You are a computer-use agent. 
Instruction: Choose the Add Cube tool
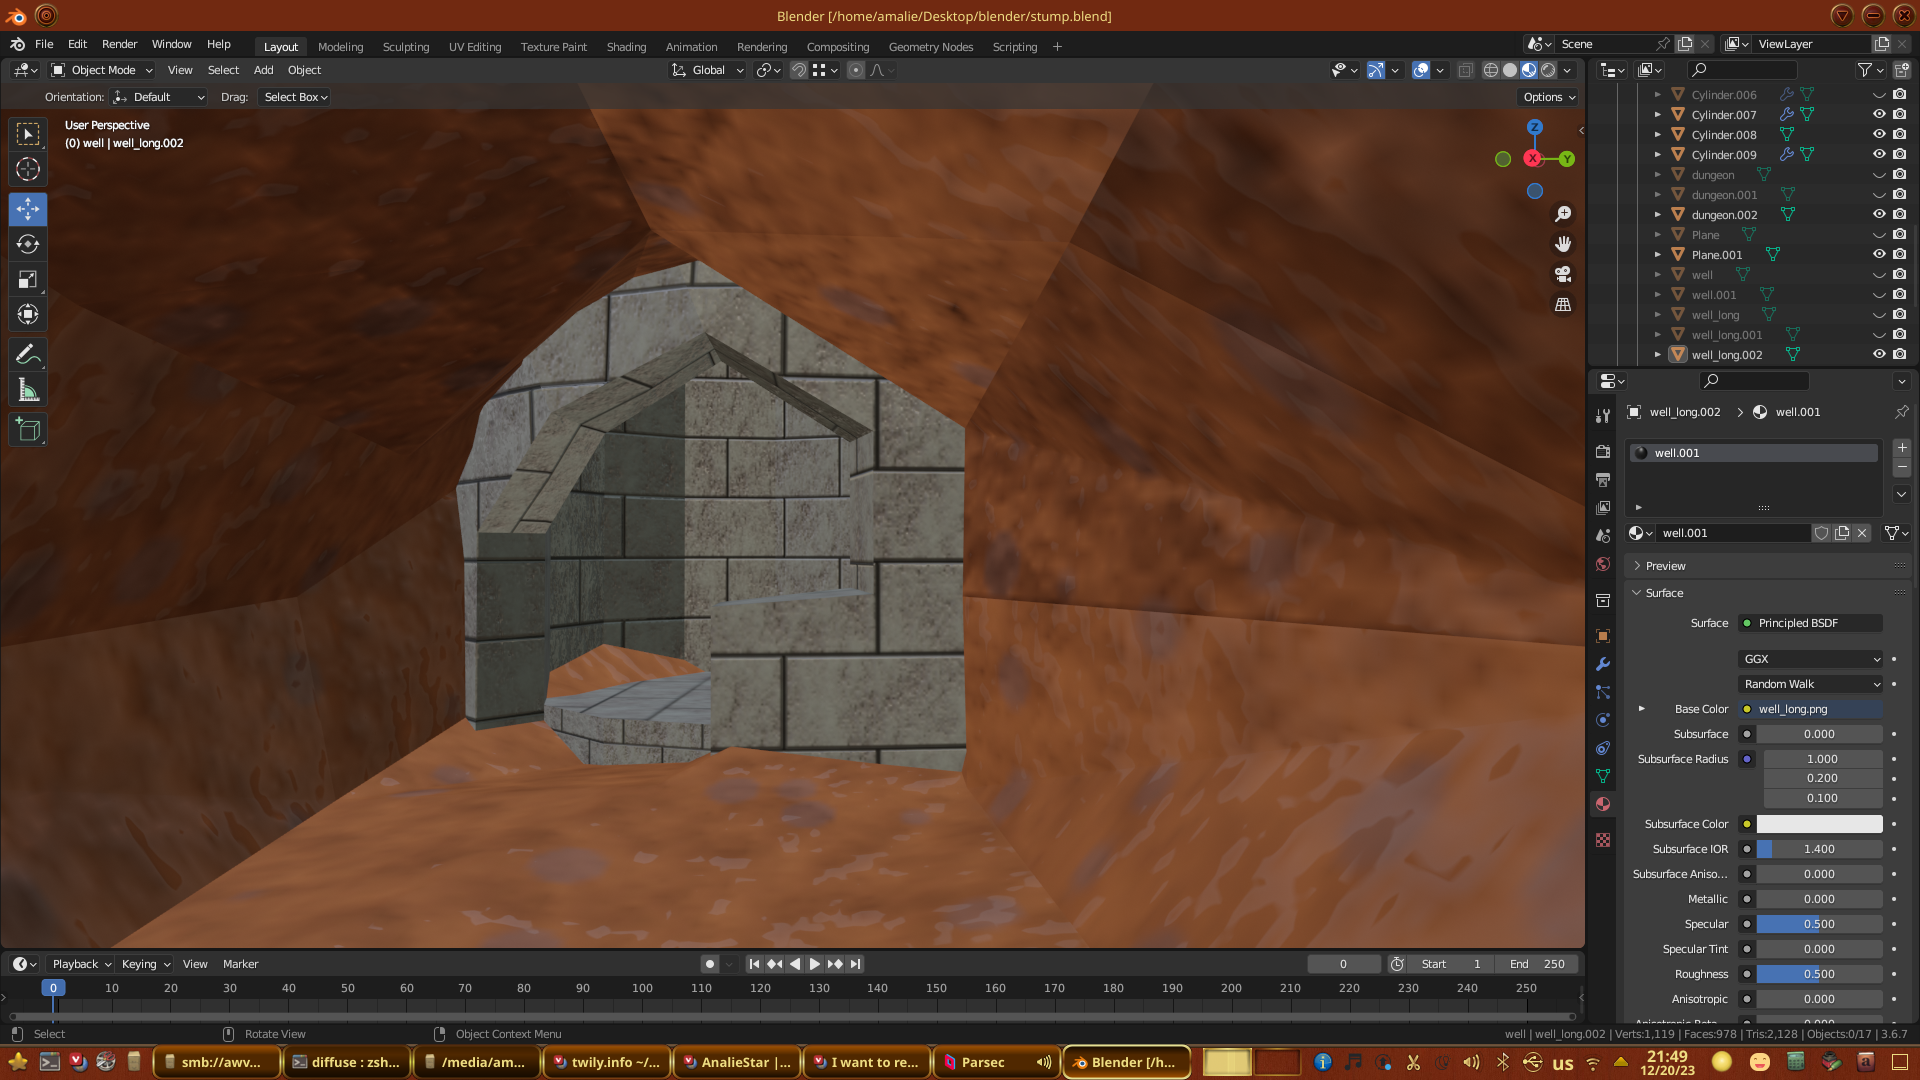coord(28,431)
